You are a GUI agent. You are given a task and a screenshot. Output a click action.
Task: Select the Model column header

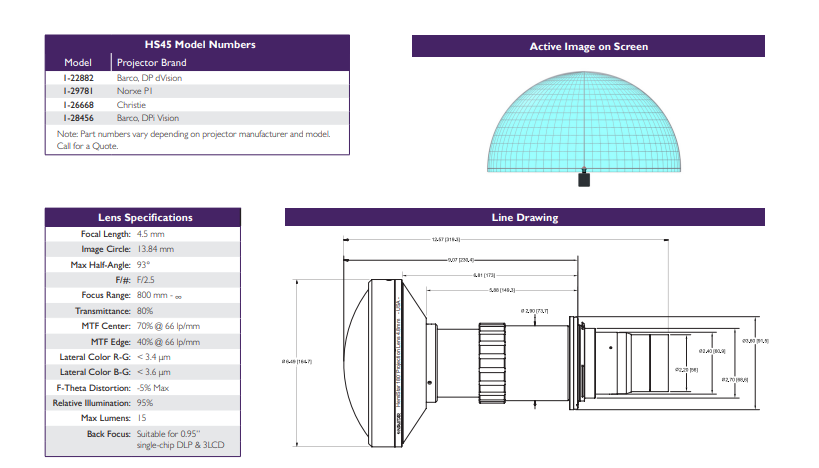tap(78, 63)
